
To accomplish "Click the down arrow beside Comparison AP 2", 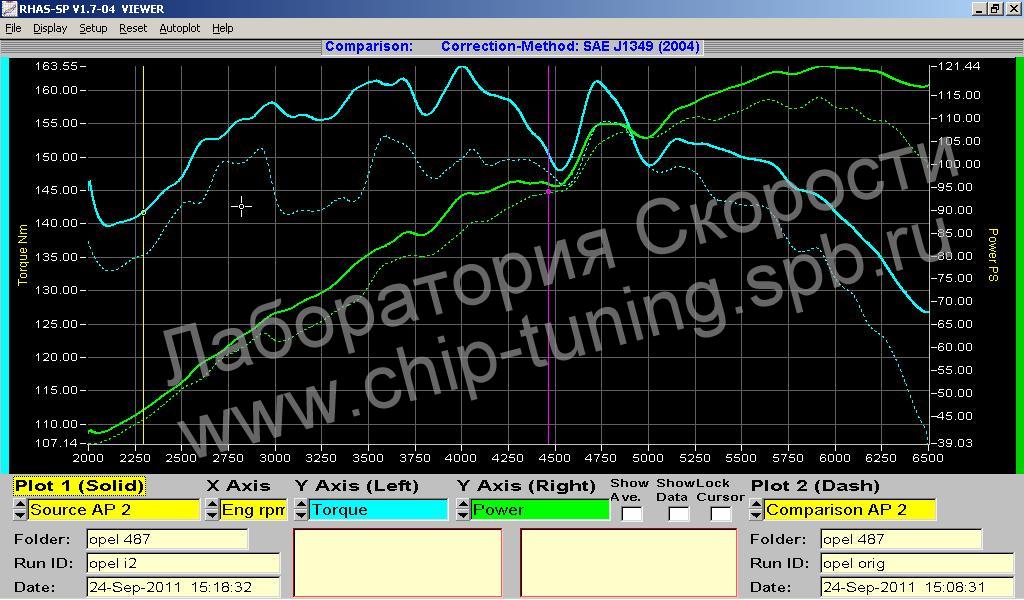I will tap(756, 514).
